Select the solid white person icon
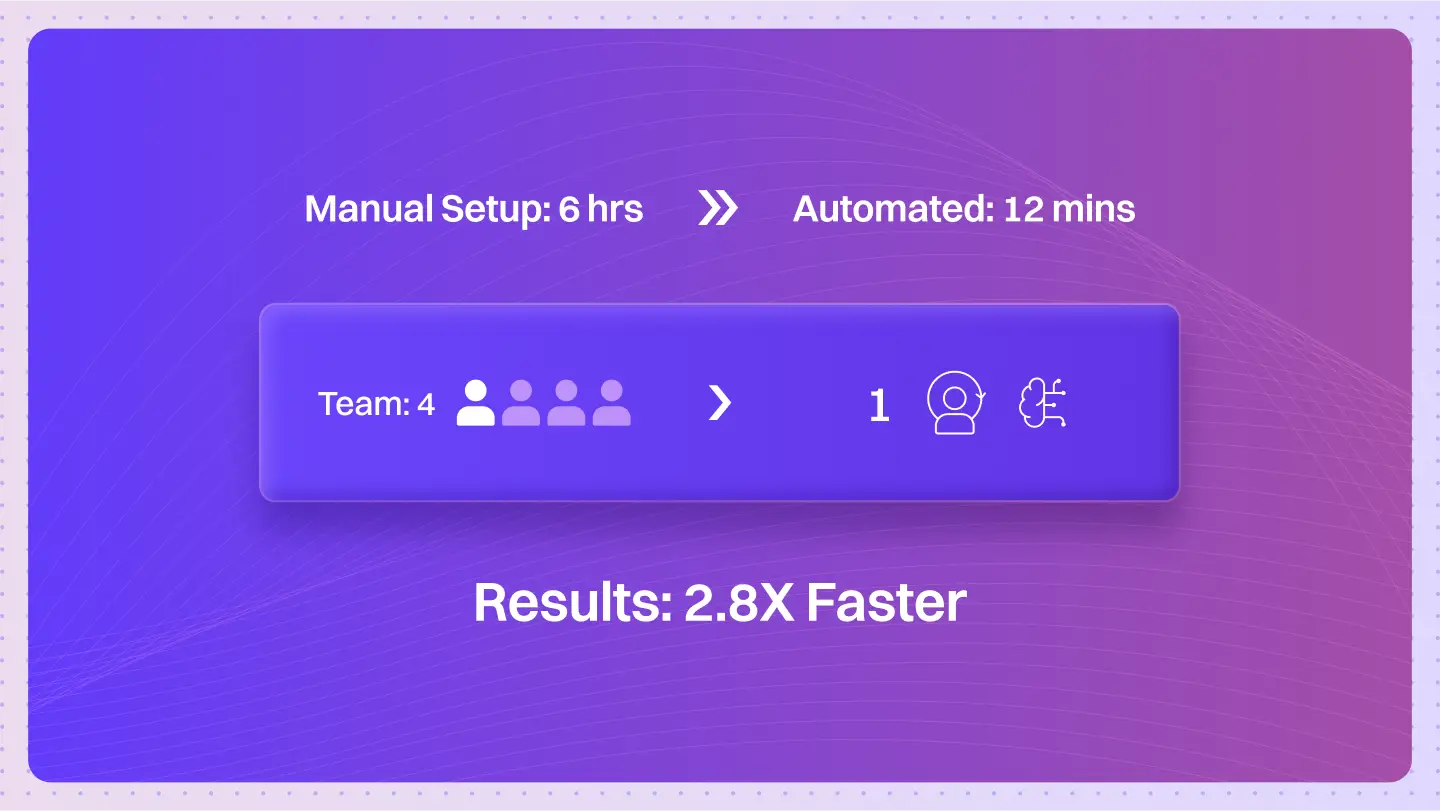 476,403
